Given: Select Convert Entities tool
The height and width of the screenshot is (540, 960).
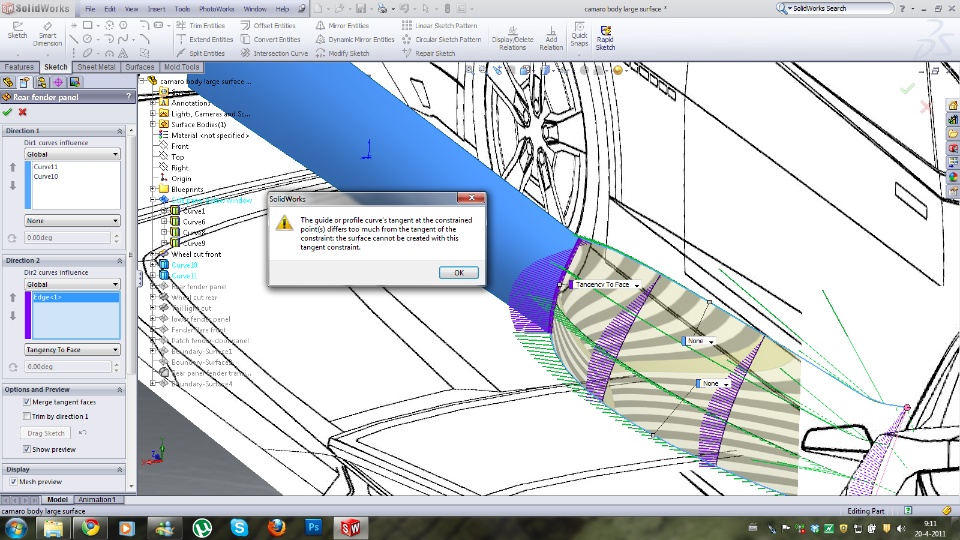Looking at the screenshot, I should pyautogui.click(x=270, y=39).
